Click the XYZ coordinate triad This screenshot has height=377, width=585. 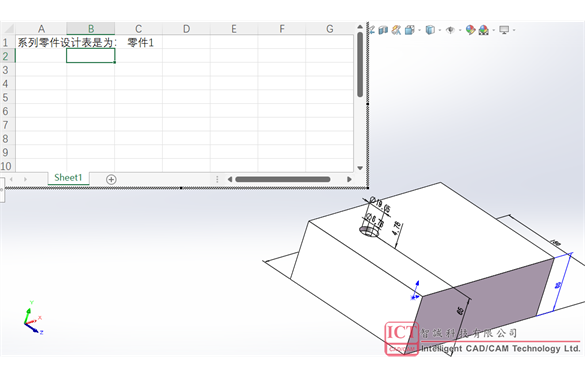pos(33,318)
